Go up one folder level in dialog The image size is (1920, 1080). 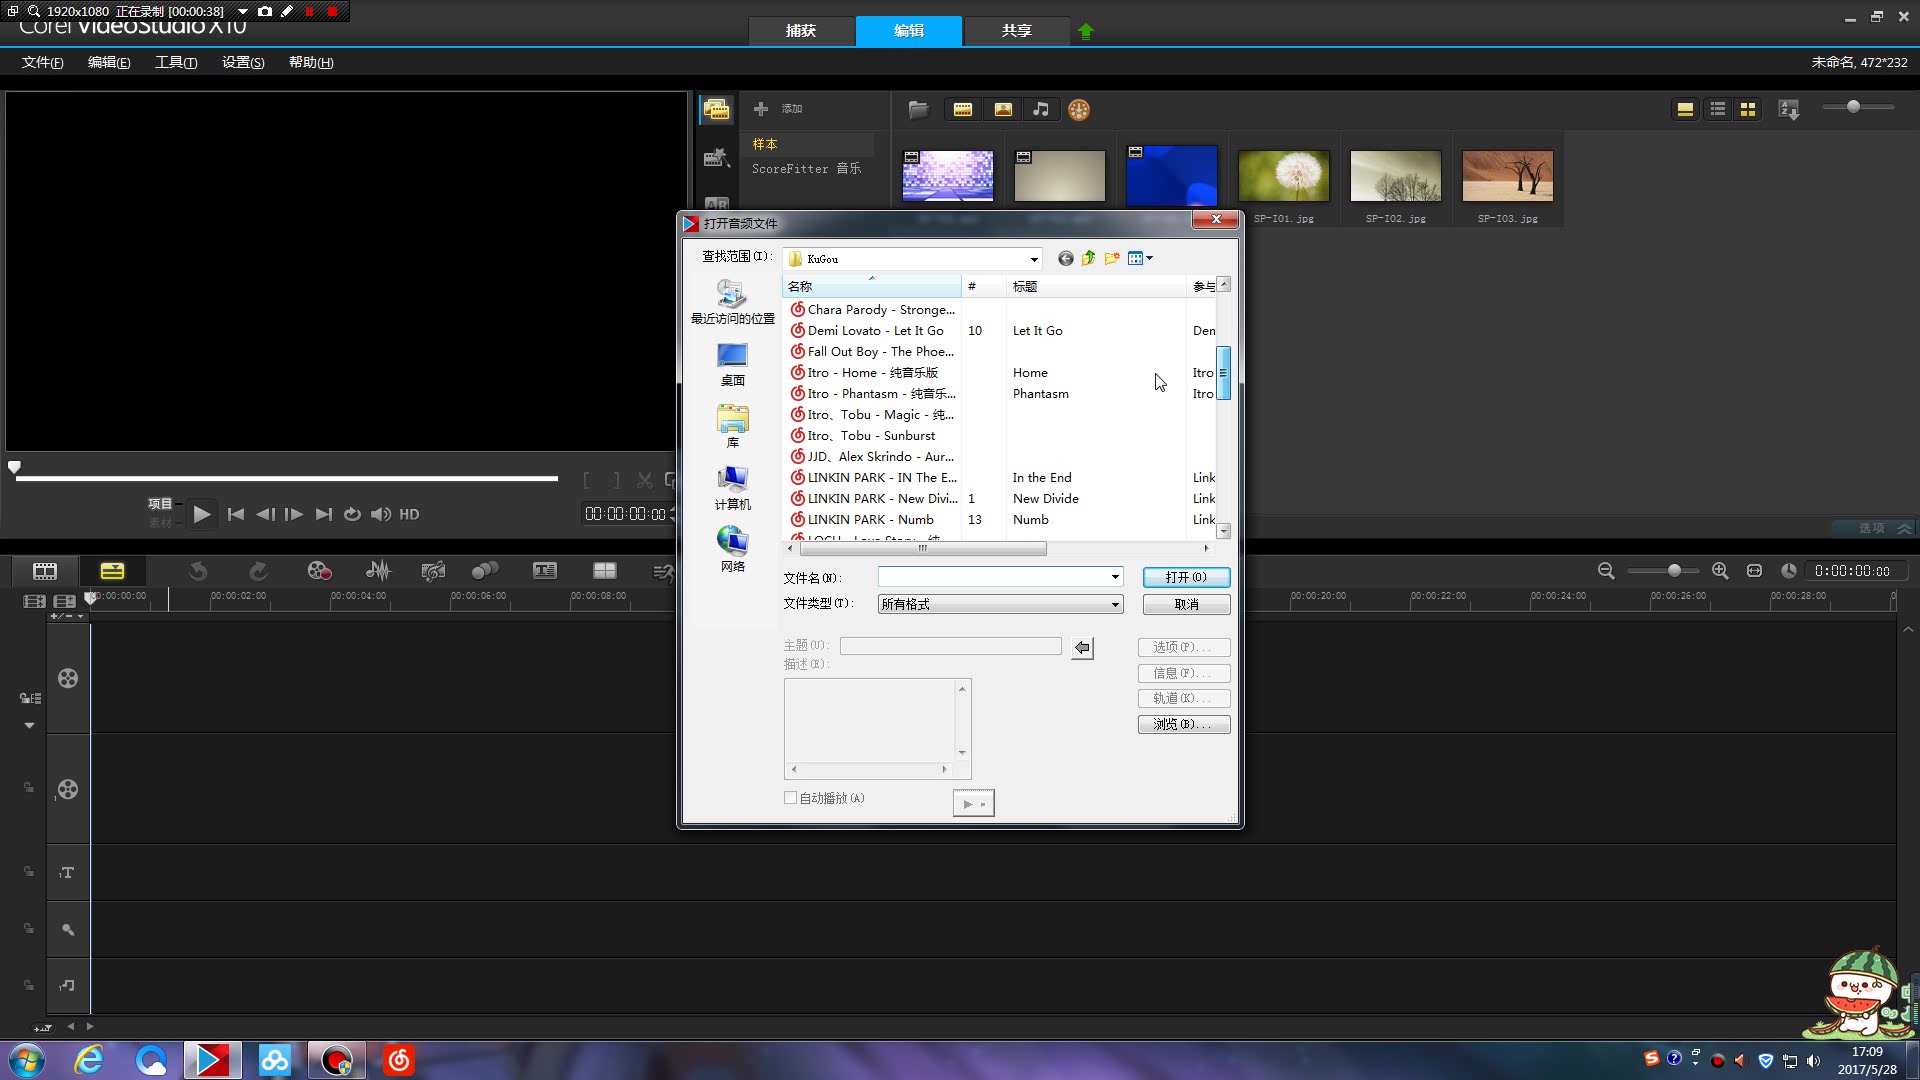[1088, 259]
